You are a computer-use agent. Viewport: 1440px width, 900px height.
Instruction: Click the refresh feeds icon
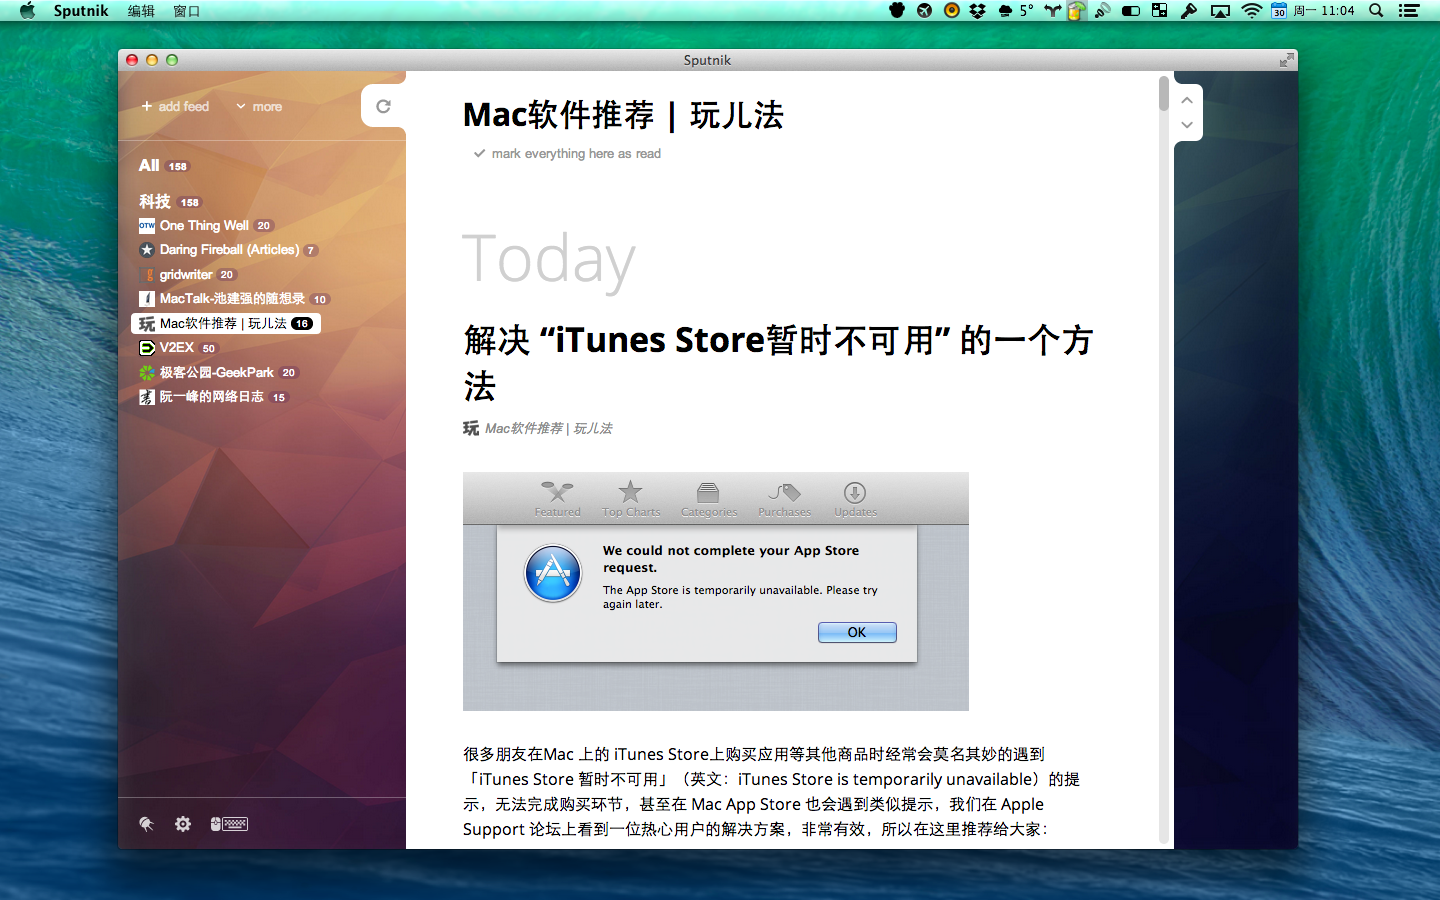pos(383,106)
